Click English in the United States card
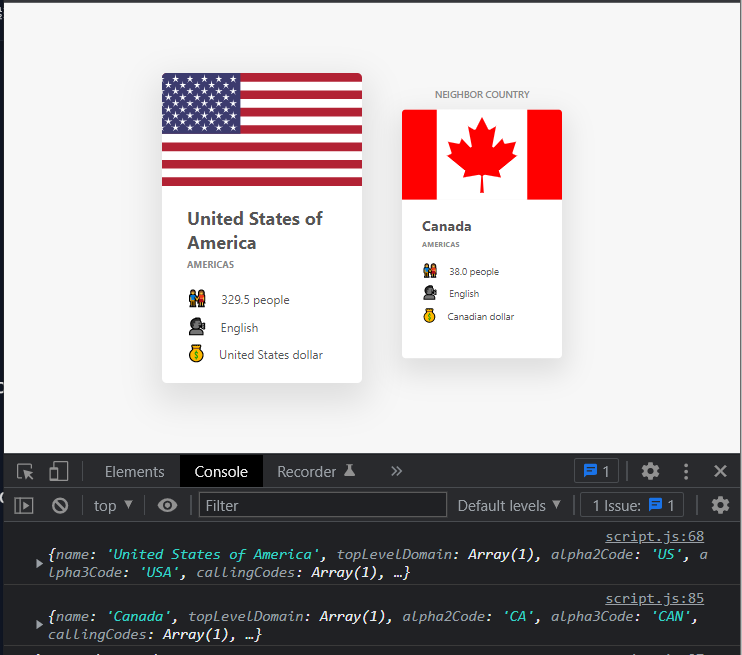 click(239, 328)
